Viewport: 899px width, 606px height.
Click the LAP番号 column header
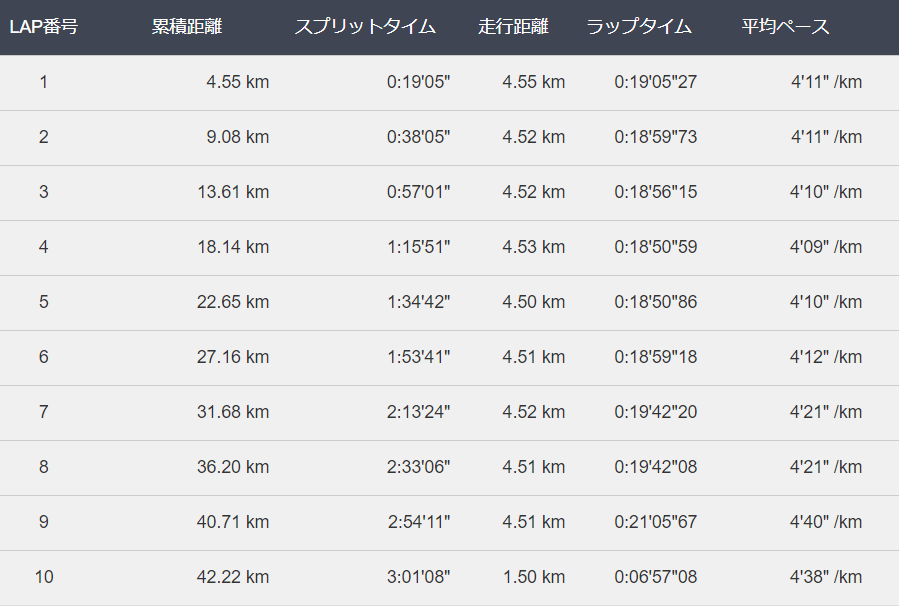(44, 26)
